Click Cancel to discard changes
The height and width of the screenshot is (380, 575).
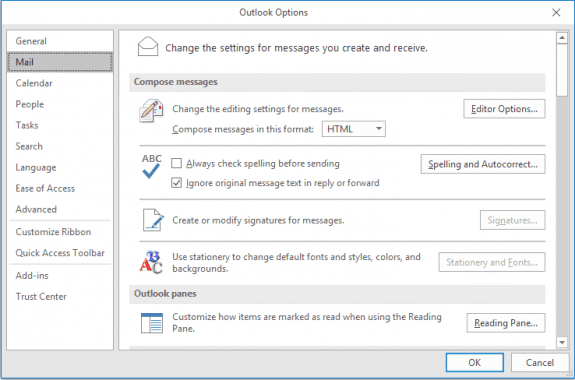(539, 362)
